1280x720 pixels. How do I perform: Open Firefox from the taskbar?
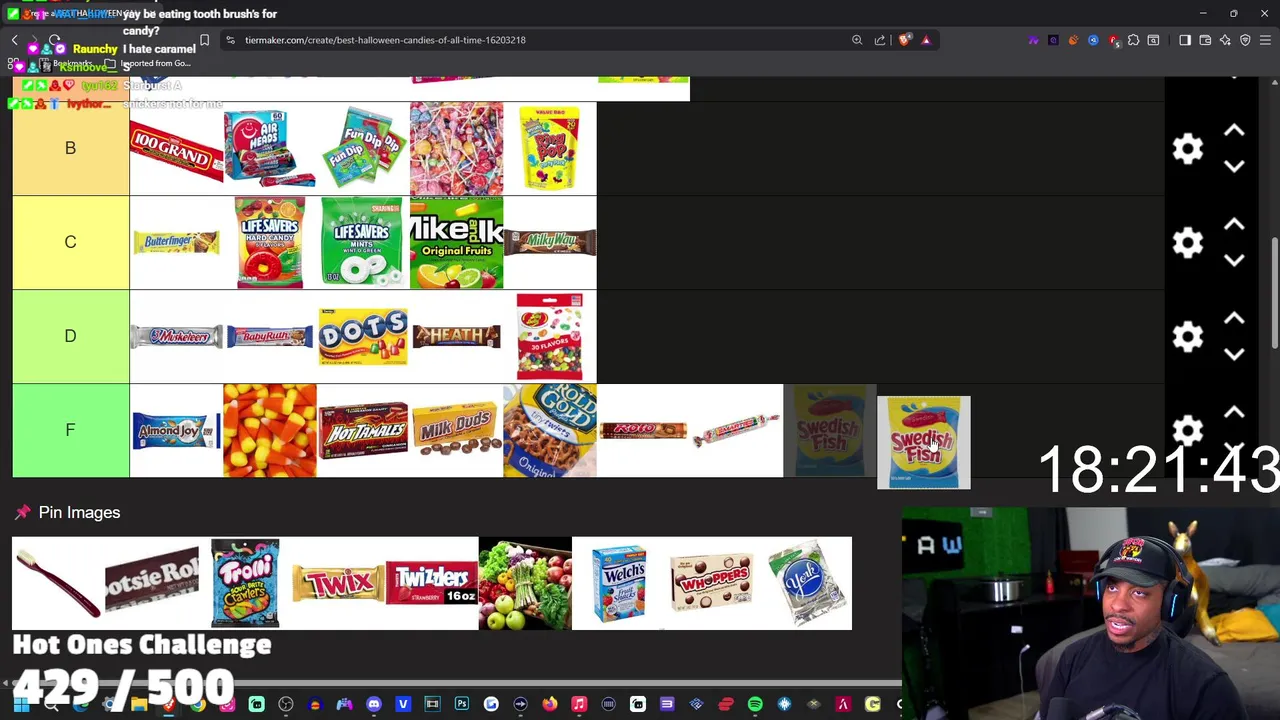tap(549, 705)
